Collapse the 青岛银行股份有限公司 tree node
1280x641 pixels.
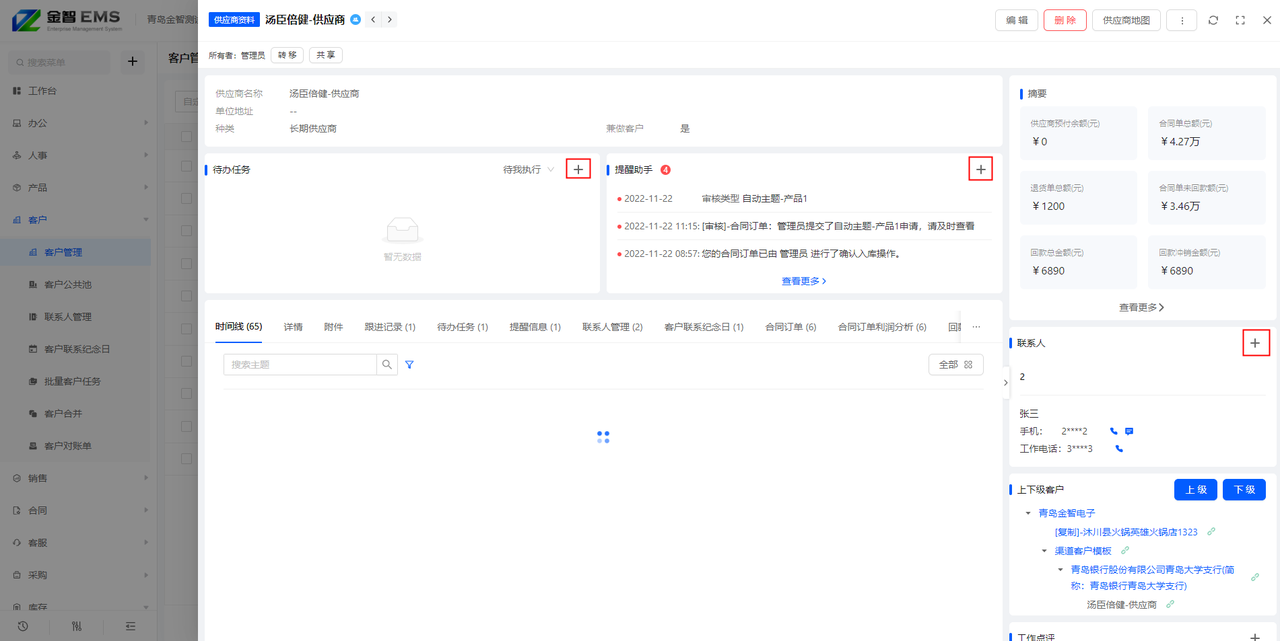[x=1061, y=570]
